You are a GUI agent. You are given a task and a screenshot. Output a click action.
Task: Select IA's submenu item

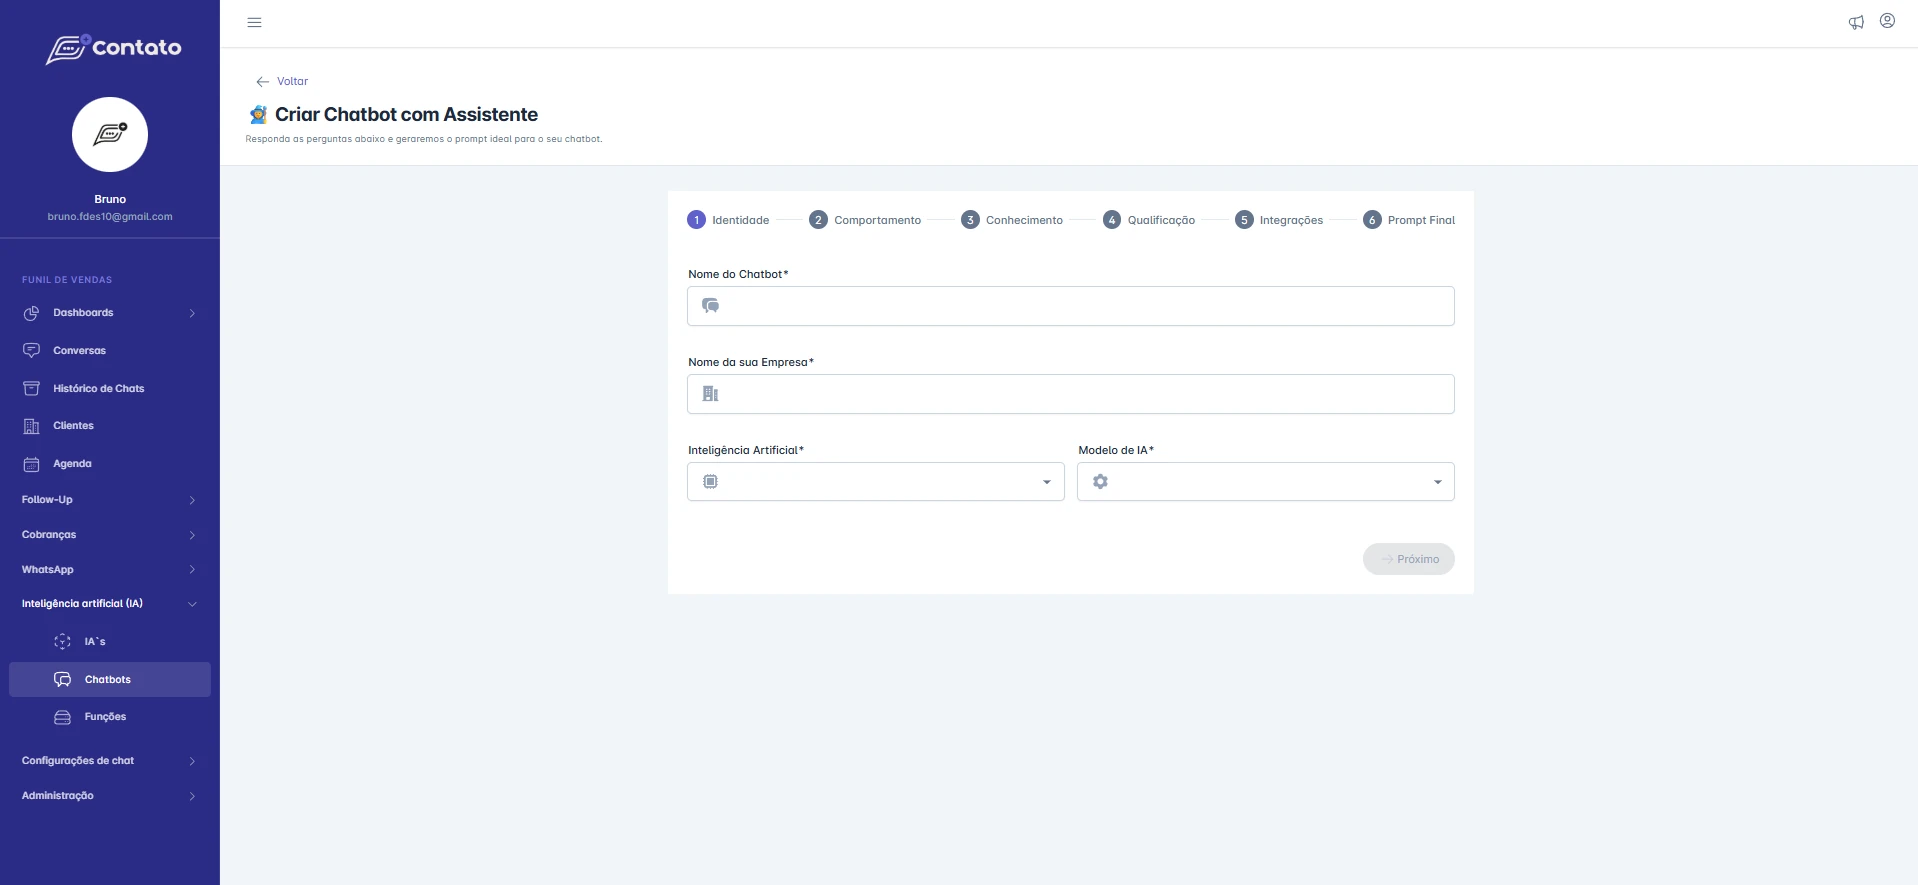(x=110, y=642)
